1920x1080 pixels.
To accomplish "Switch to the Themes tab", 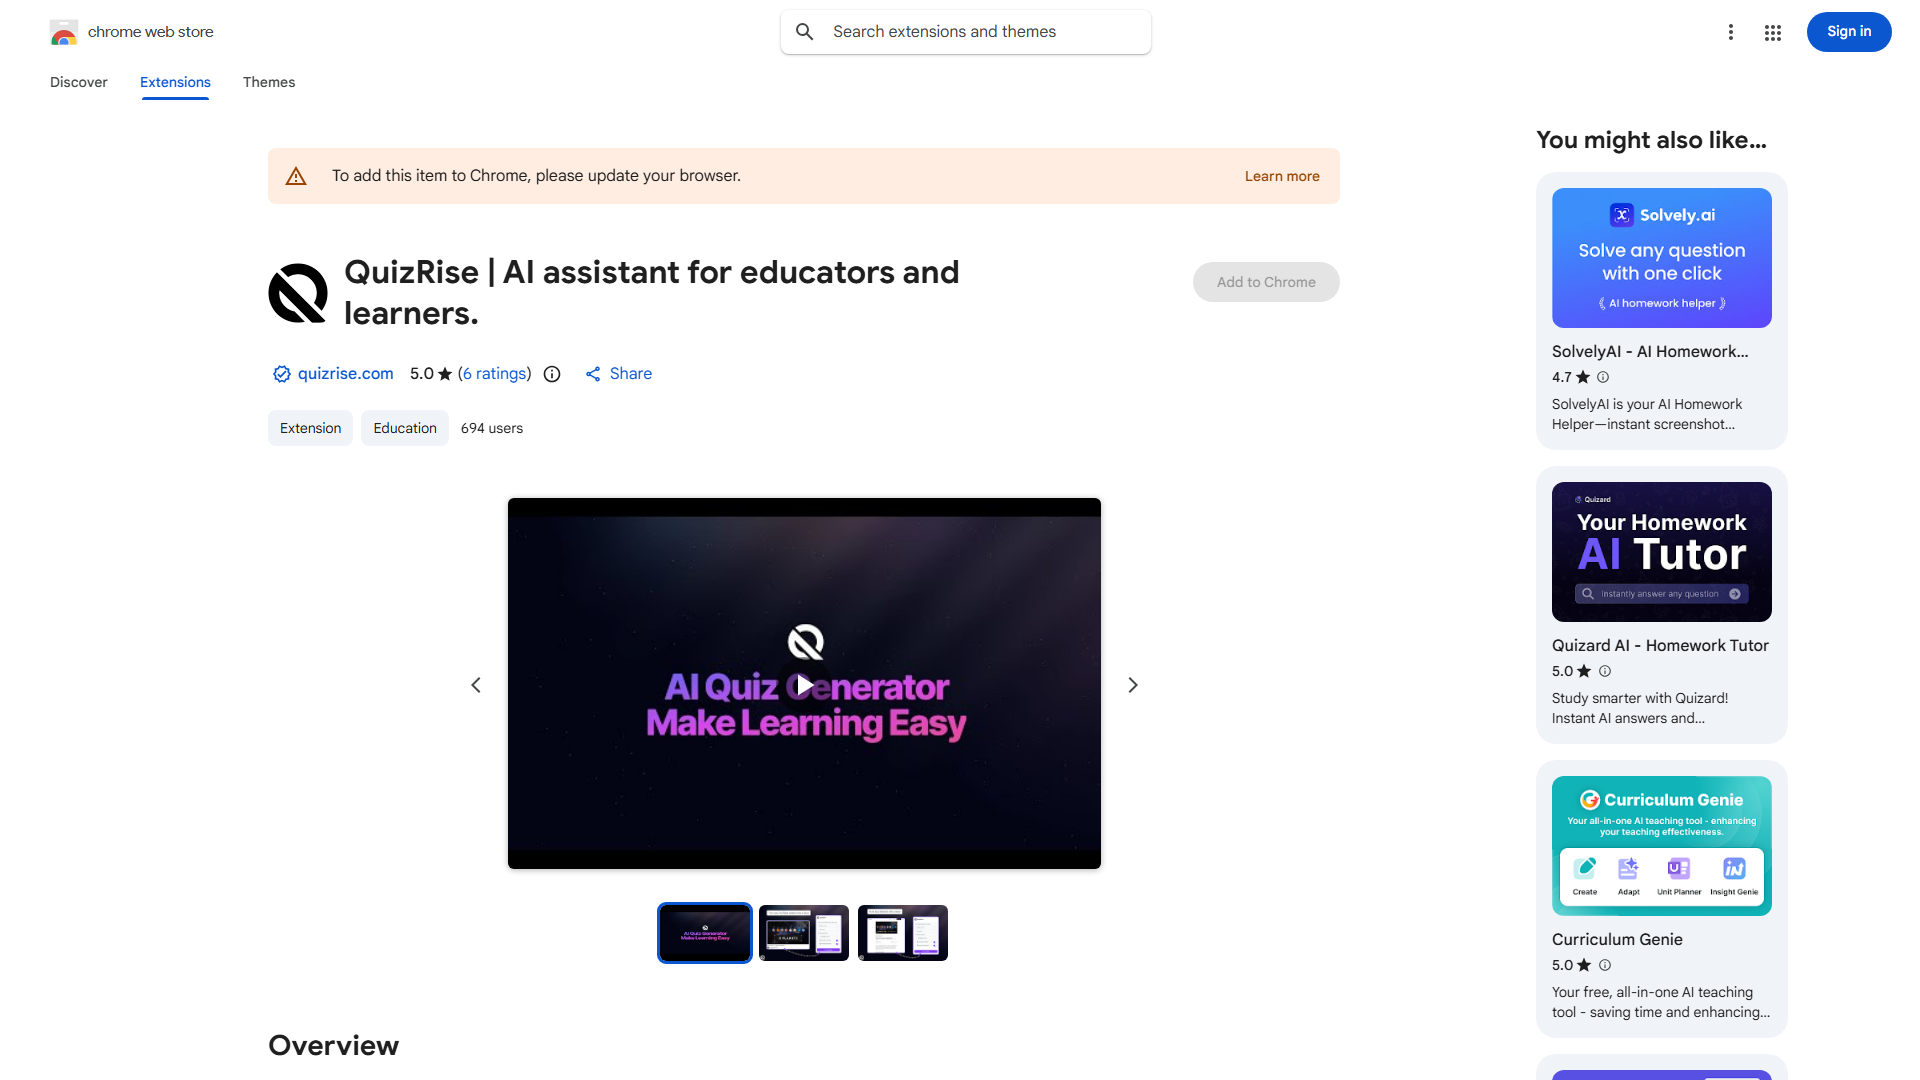I will point(269,82).
